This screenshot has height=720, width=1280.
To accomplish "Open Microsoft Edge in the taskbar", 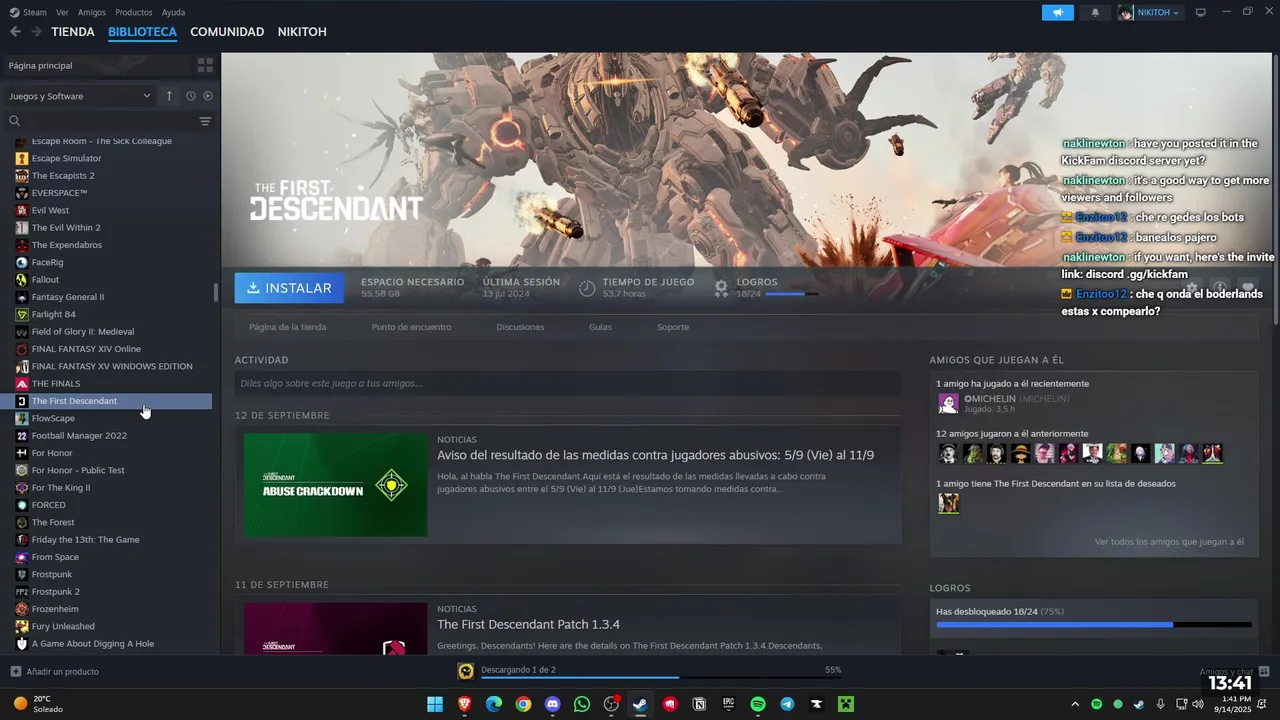I will (494, 704).
